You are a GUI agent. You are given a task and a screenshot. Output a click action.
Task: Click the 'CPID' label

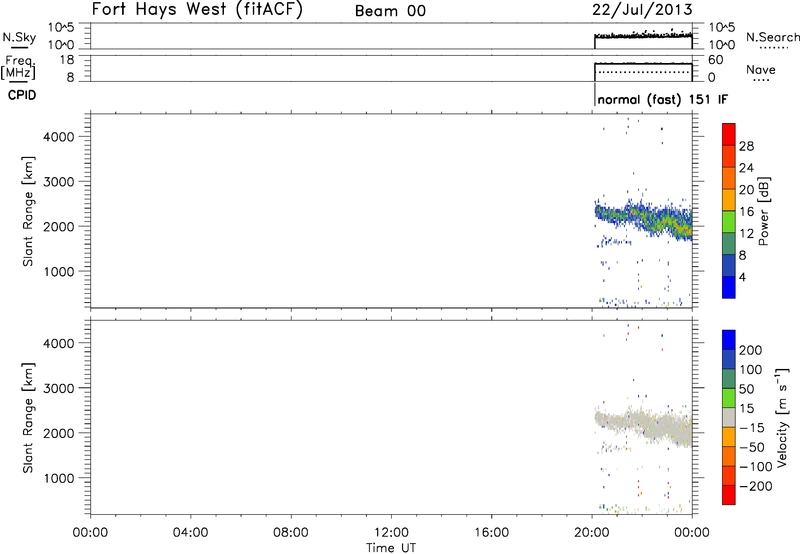[x=22, y=95]
